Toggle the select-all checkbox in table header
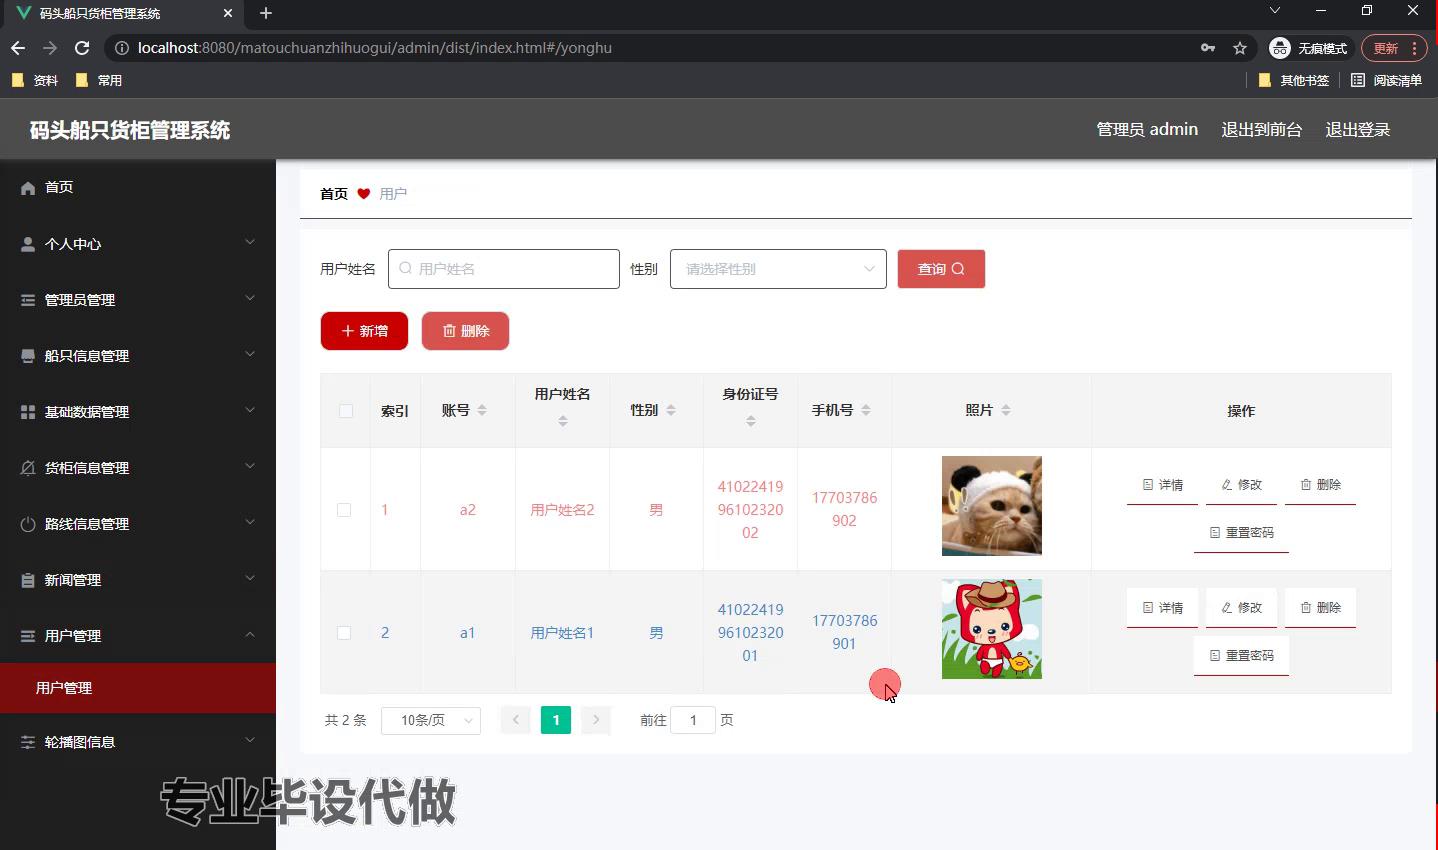Screen dimensions: 1438x850 coord(346,411)
